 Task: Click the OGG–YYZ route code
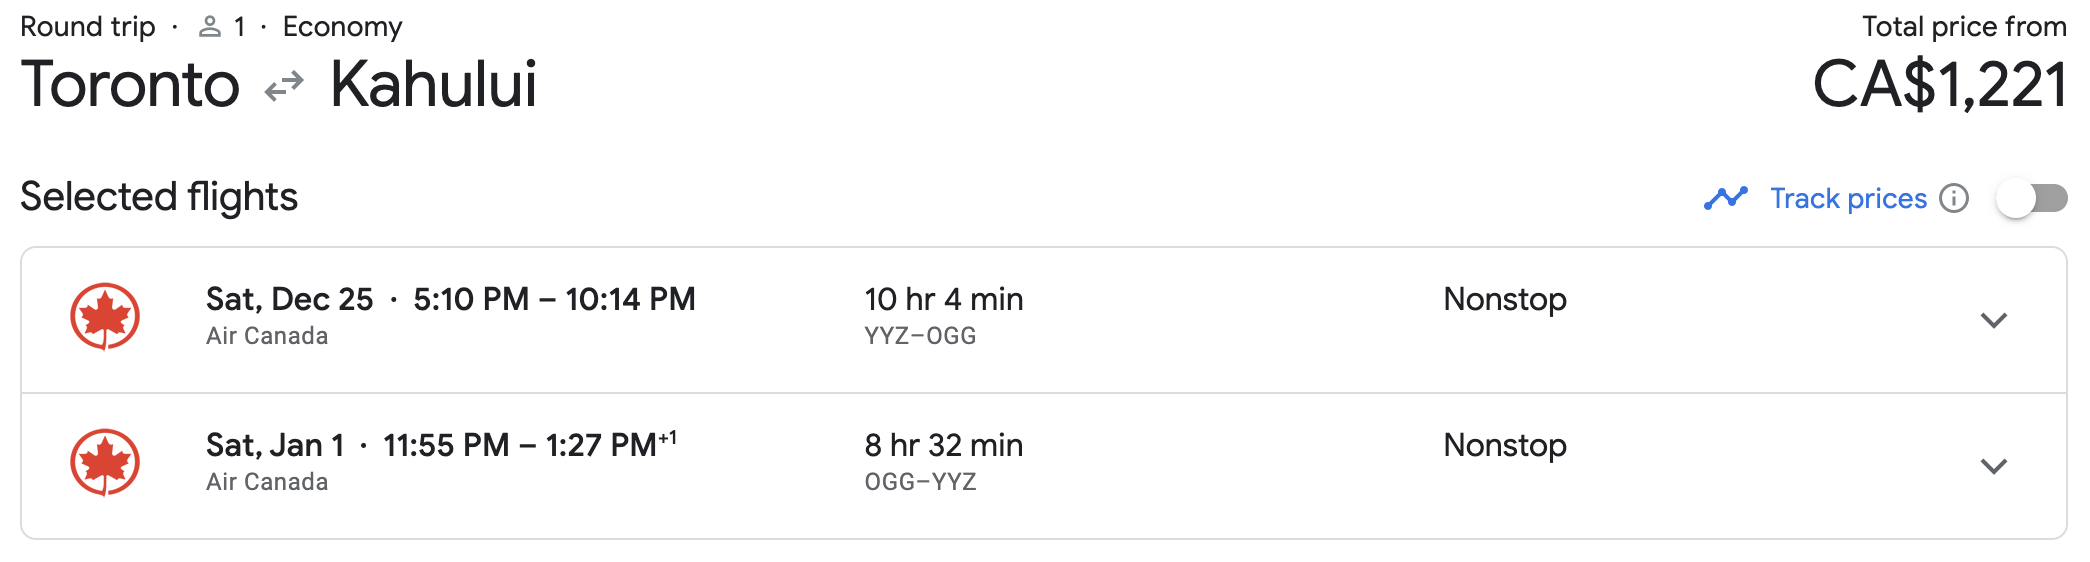pyautogui.click(x=920, y=482)
